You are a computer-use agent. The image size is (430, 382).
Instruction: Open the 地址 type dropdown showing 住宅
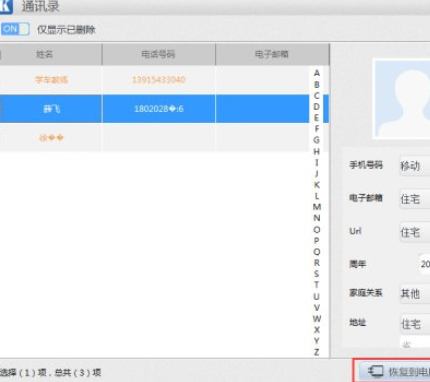click(415, 324)
